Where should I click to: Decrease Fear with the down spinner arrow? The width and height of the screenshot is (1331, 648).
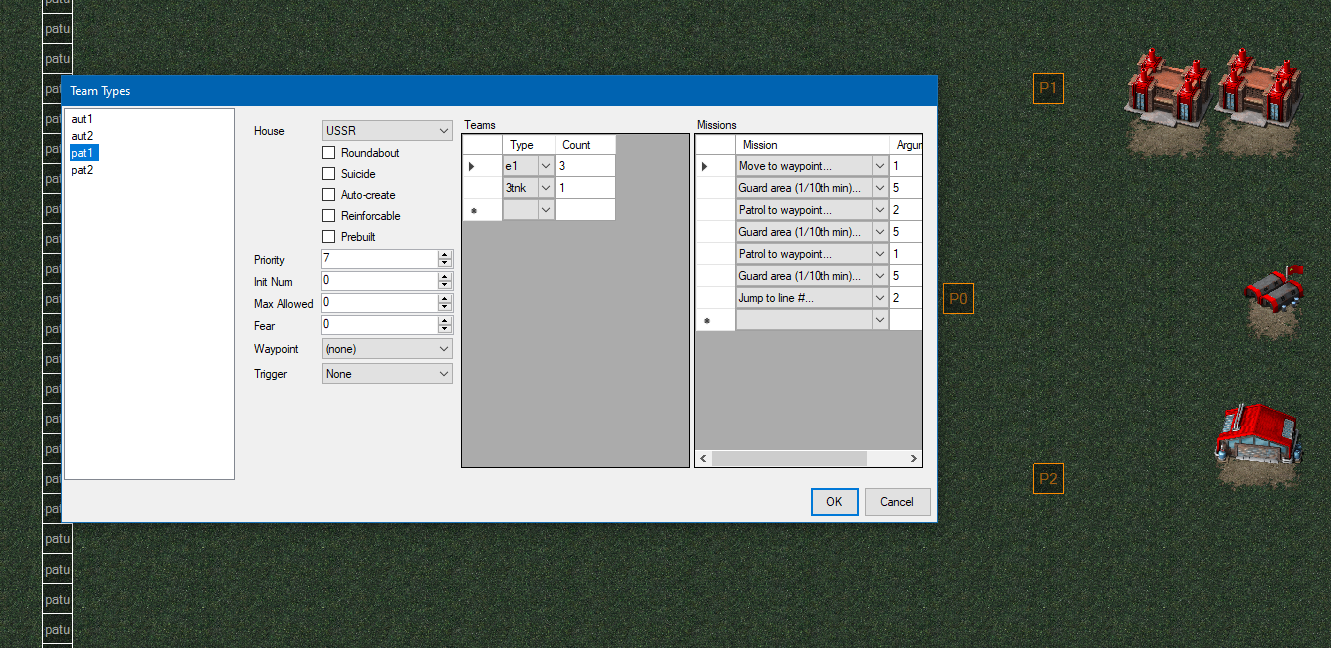445,329
